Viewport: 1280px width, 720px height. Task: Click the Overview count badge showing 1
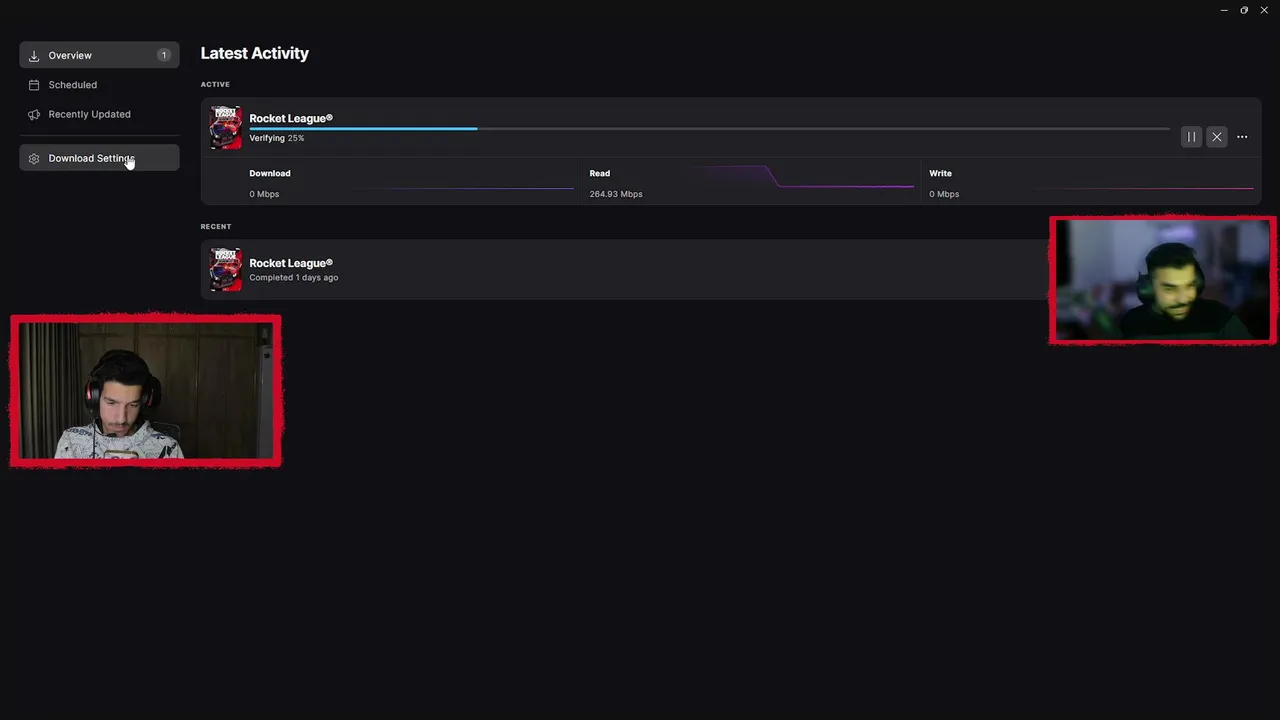[x=163, y=55]
